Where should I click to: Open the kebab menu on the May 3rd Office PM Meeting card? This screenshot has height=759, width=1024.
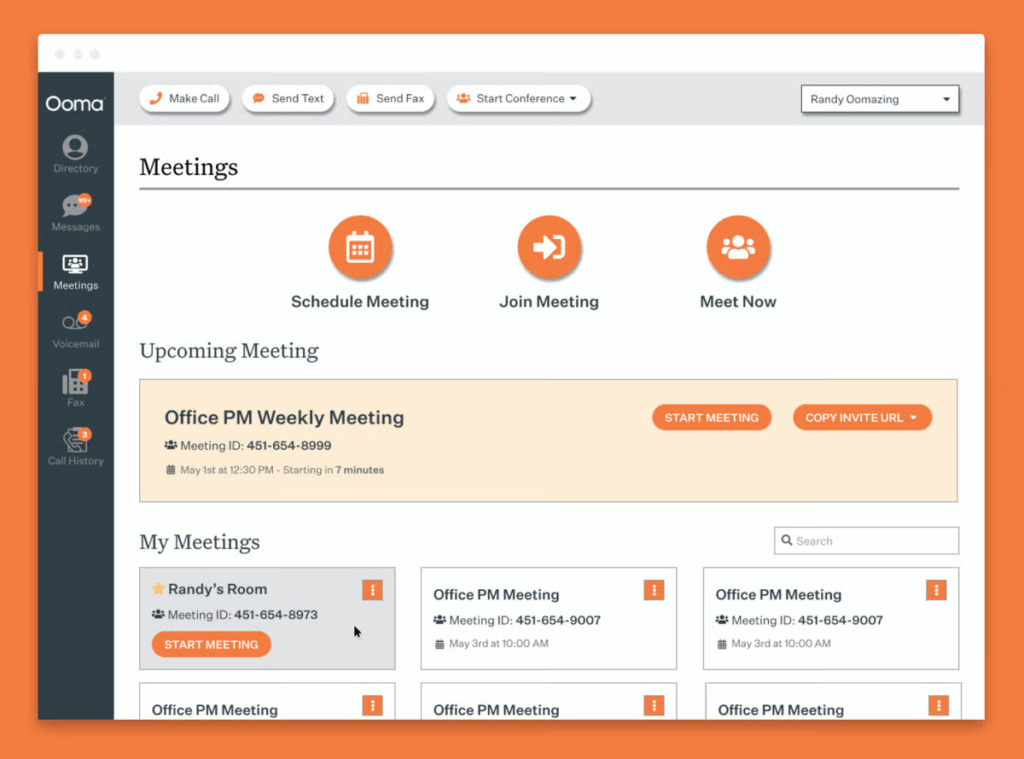(x=653, y=590)
